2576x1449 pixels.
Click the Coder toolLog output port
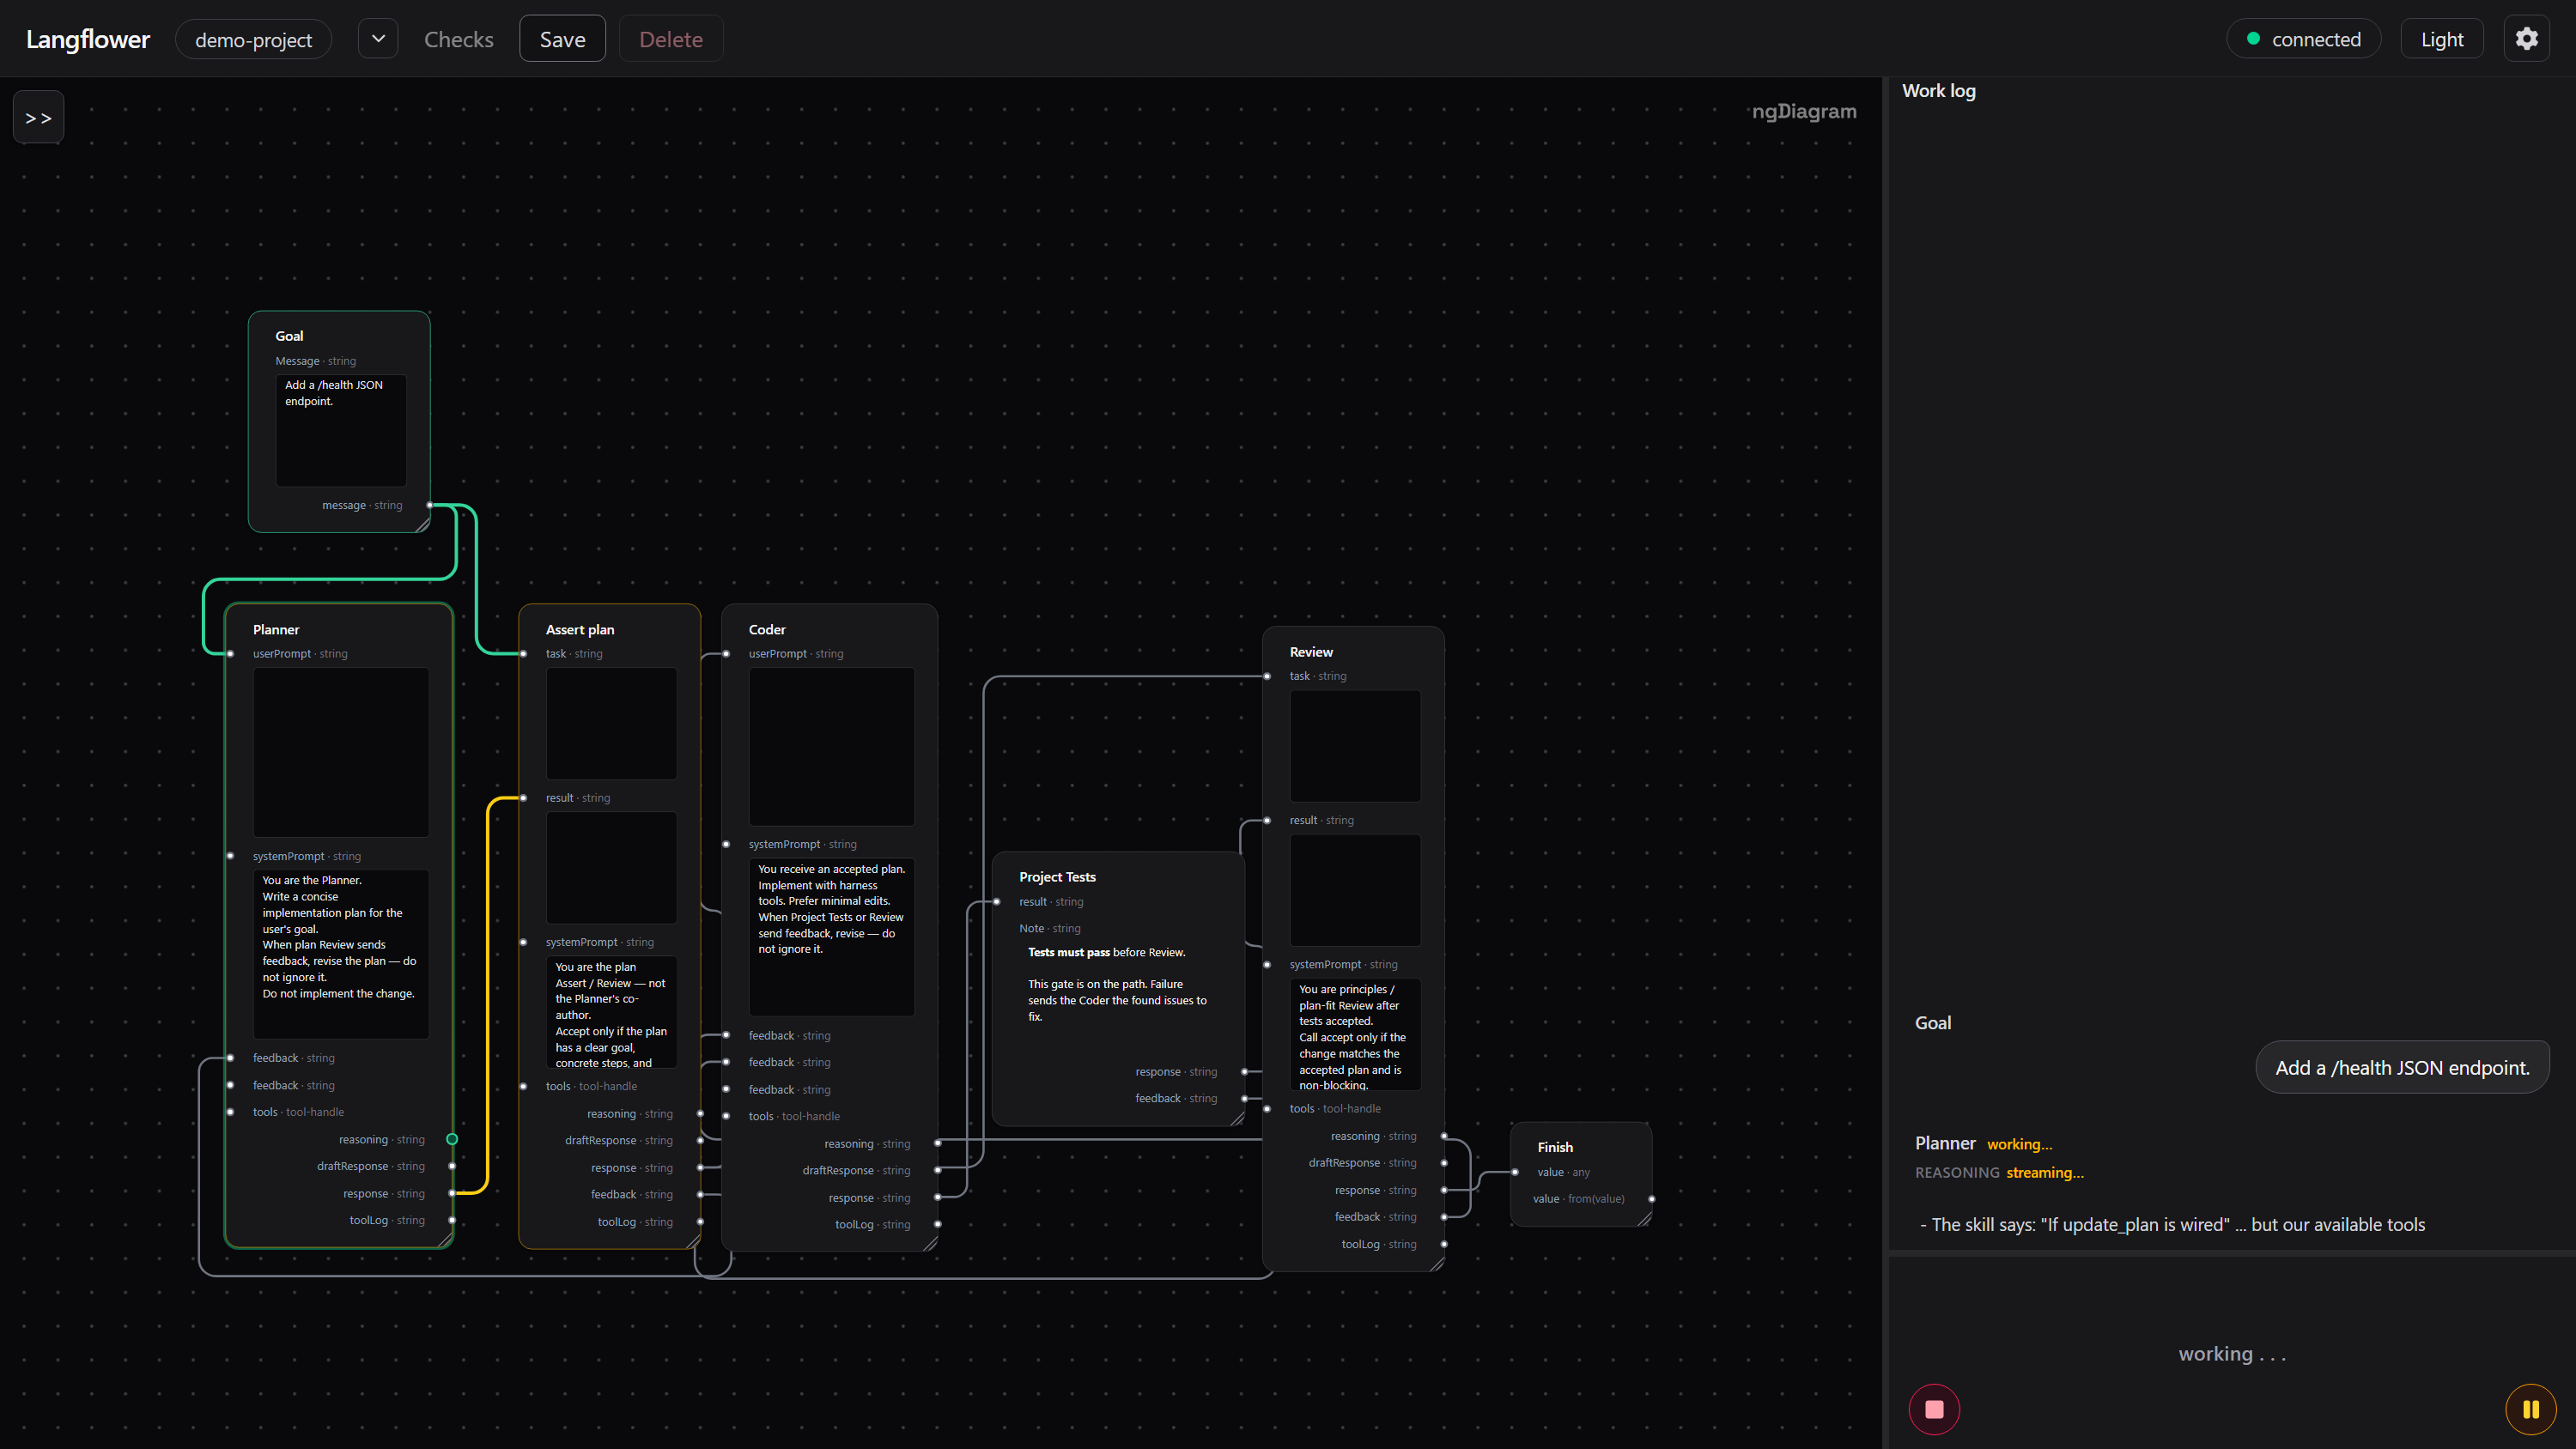tap(937, 1224)
